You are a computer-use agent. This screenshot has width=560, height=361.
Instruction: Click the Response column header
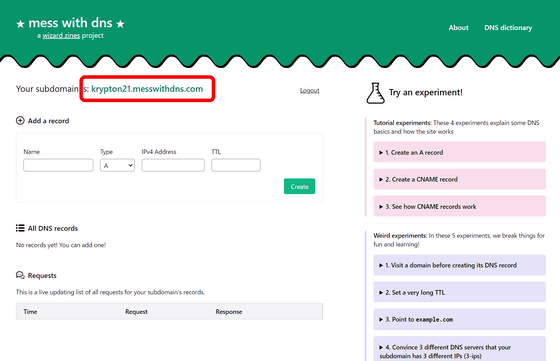(229, 312)
